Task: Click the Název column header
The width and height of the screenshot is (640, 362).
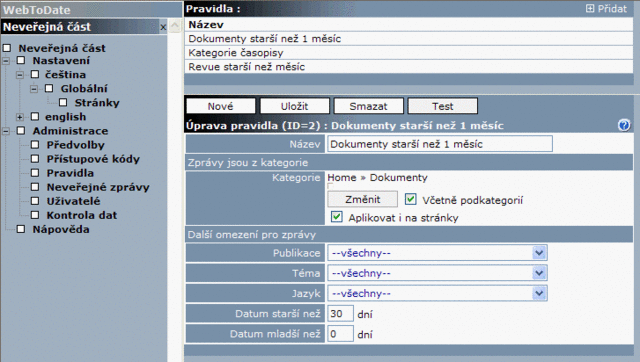Action: pyautogui.click(x=206, y=24)
